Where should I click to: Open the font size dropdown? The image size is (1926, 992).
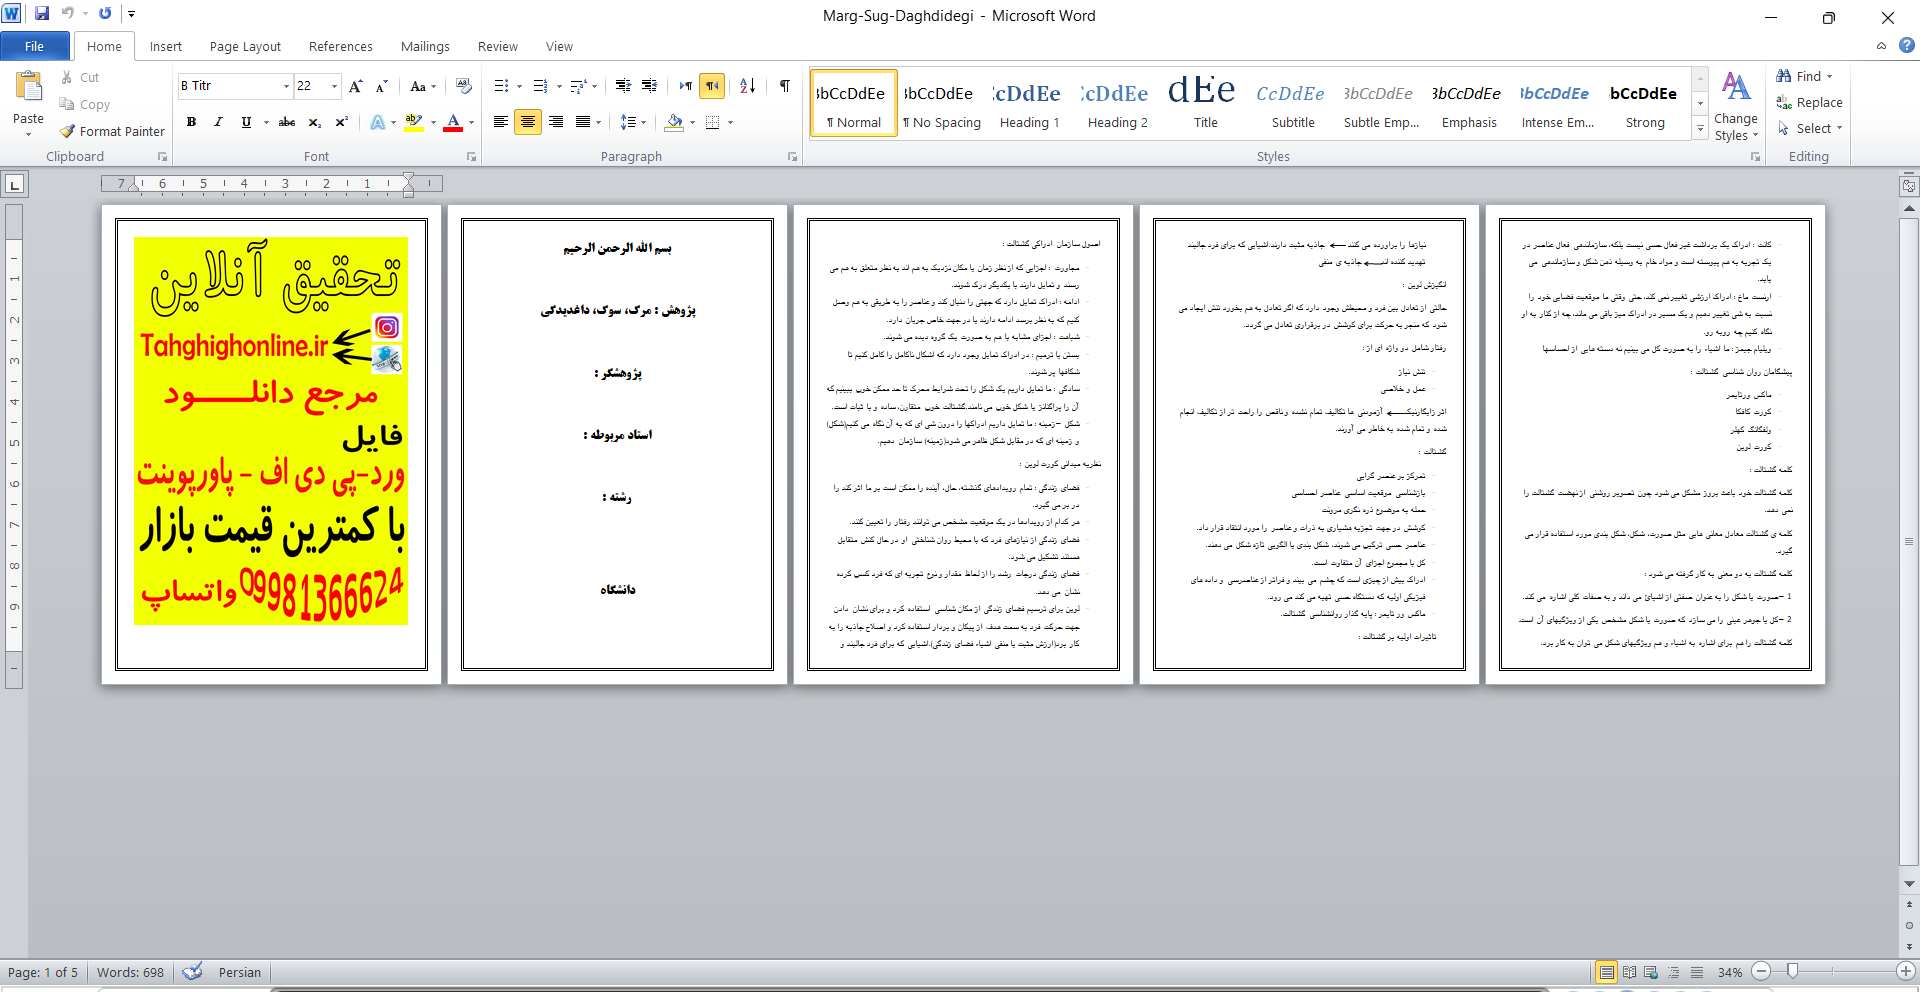click(x=334, y=86)
